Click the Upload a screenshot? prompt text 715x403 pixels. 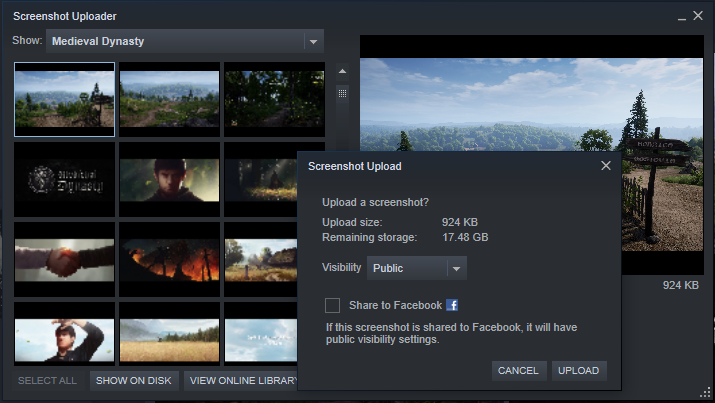[x=375, y=202]
